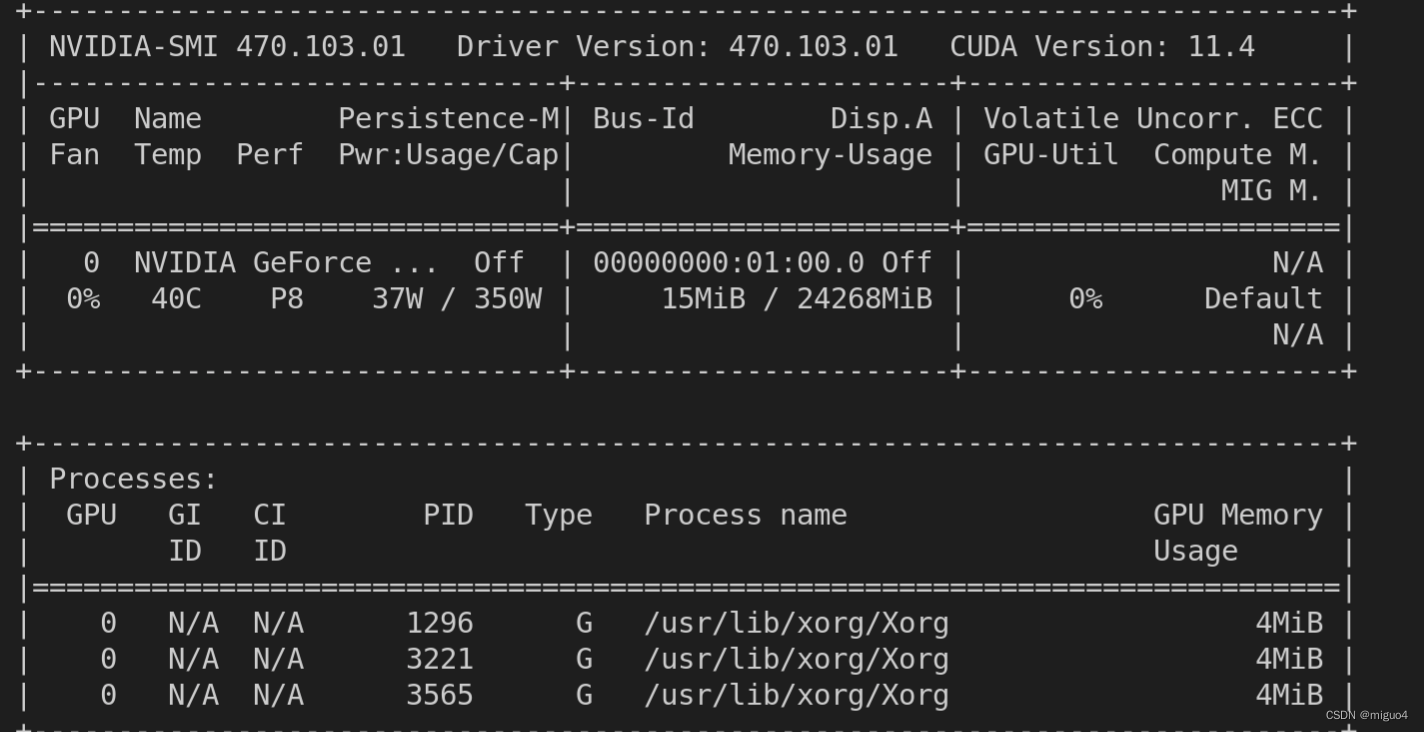1424x732 pixels.
Task: Select the GPU Memory header text
Action: click(1238, 515)
